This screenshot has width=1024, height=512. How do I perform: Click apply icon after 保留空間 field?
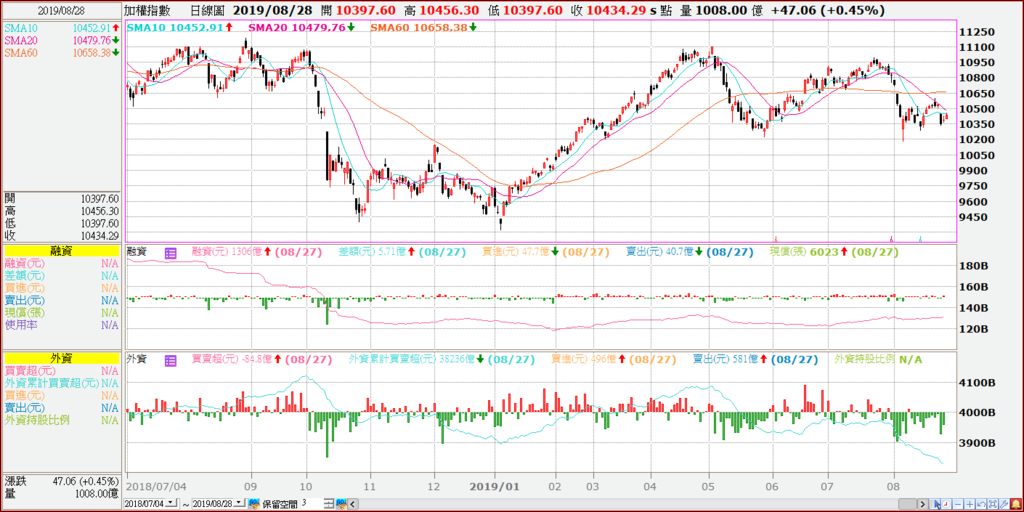pyautogui.click(x=341, y=504)
